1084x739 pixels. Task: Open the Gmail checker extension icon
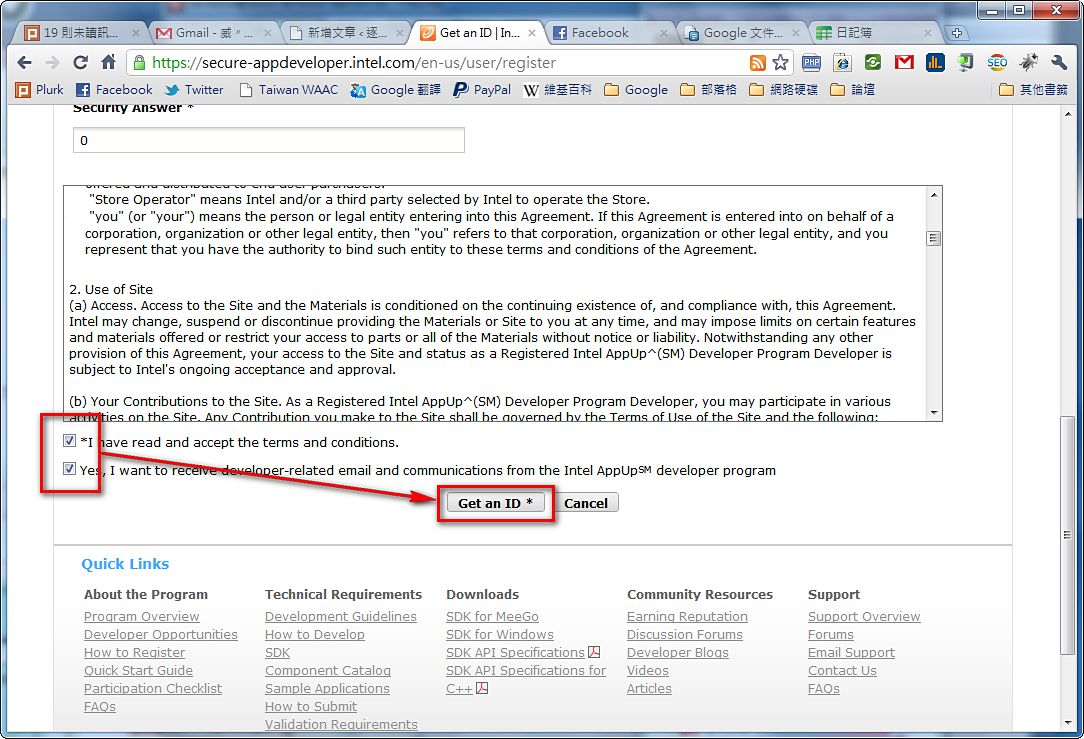pos(904,63)
